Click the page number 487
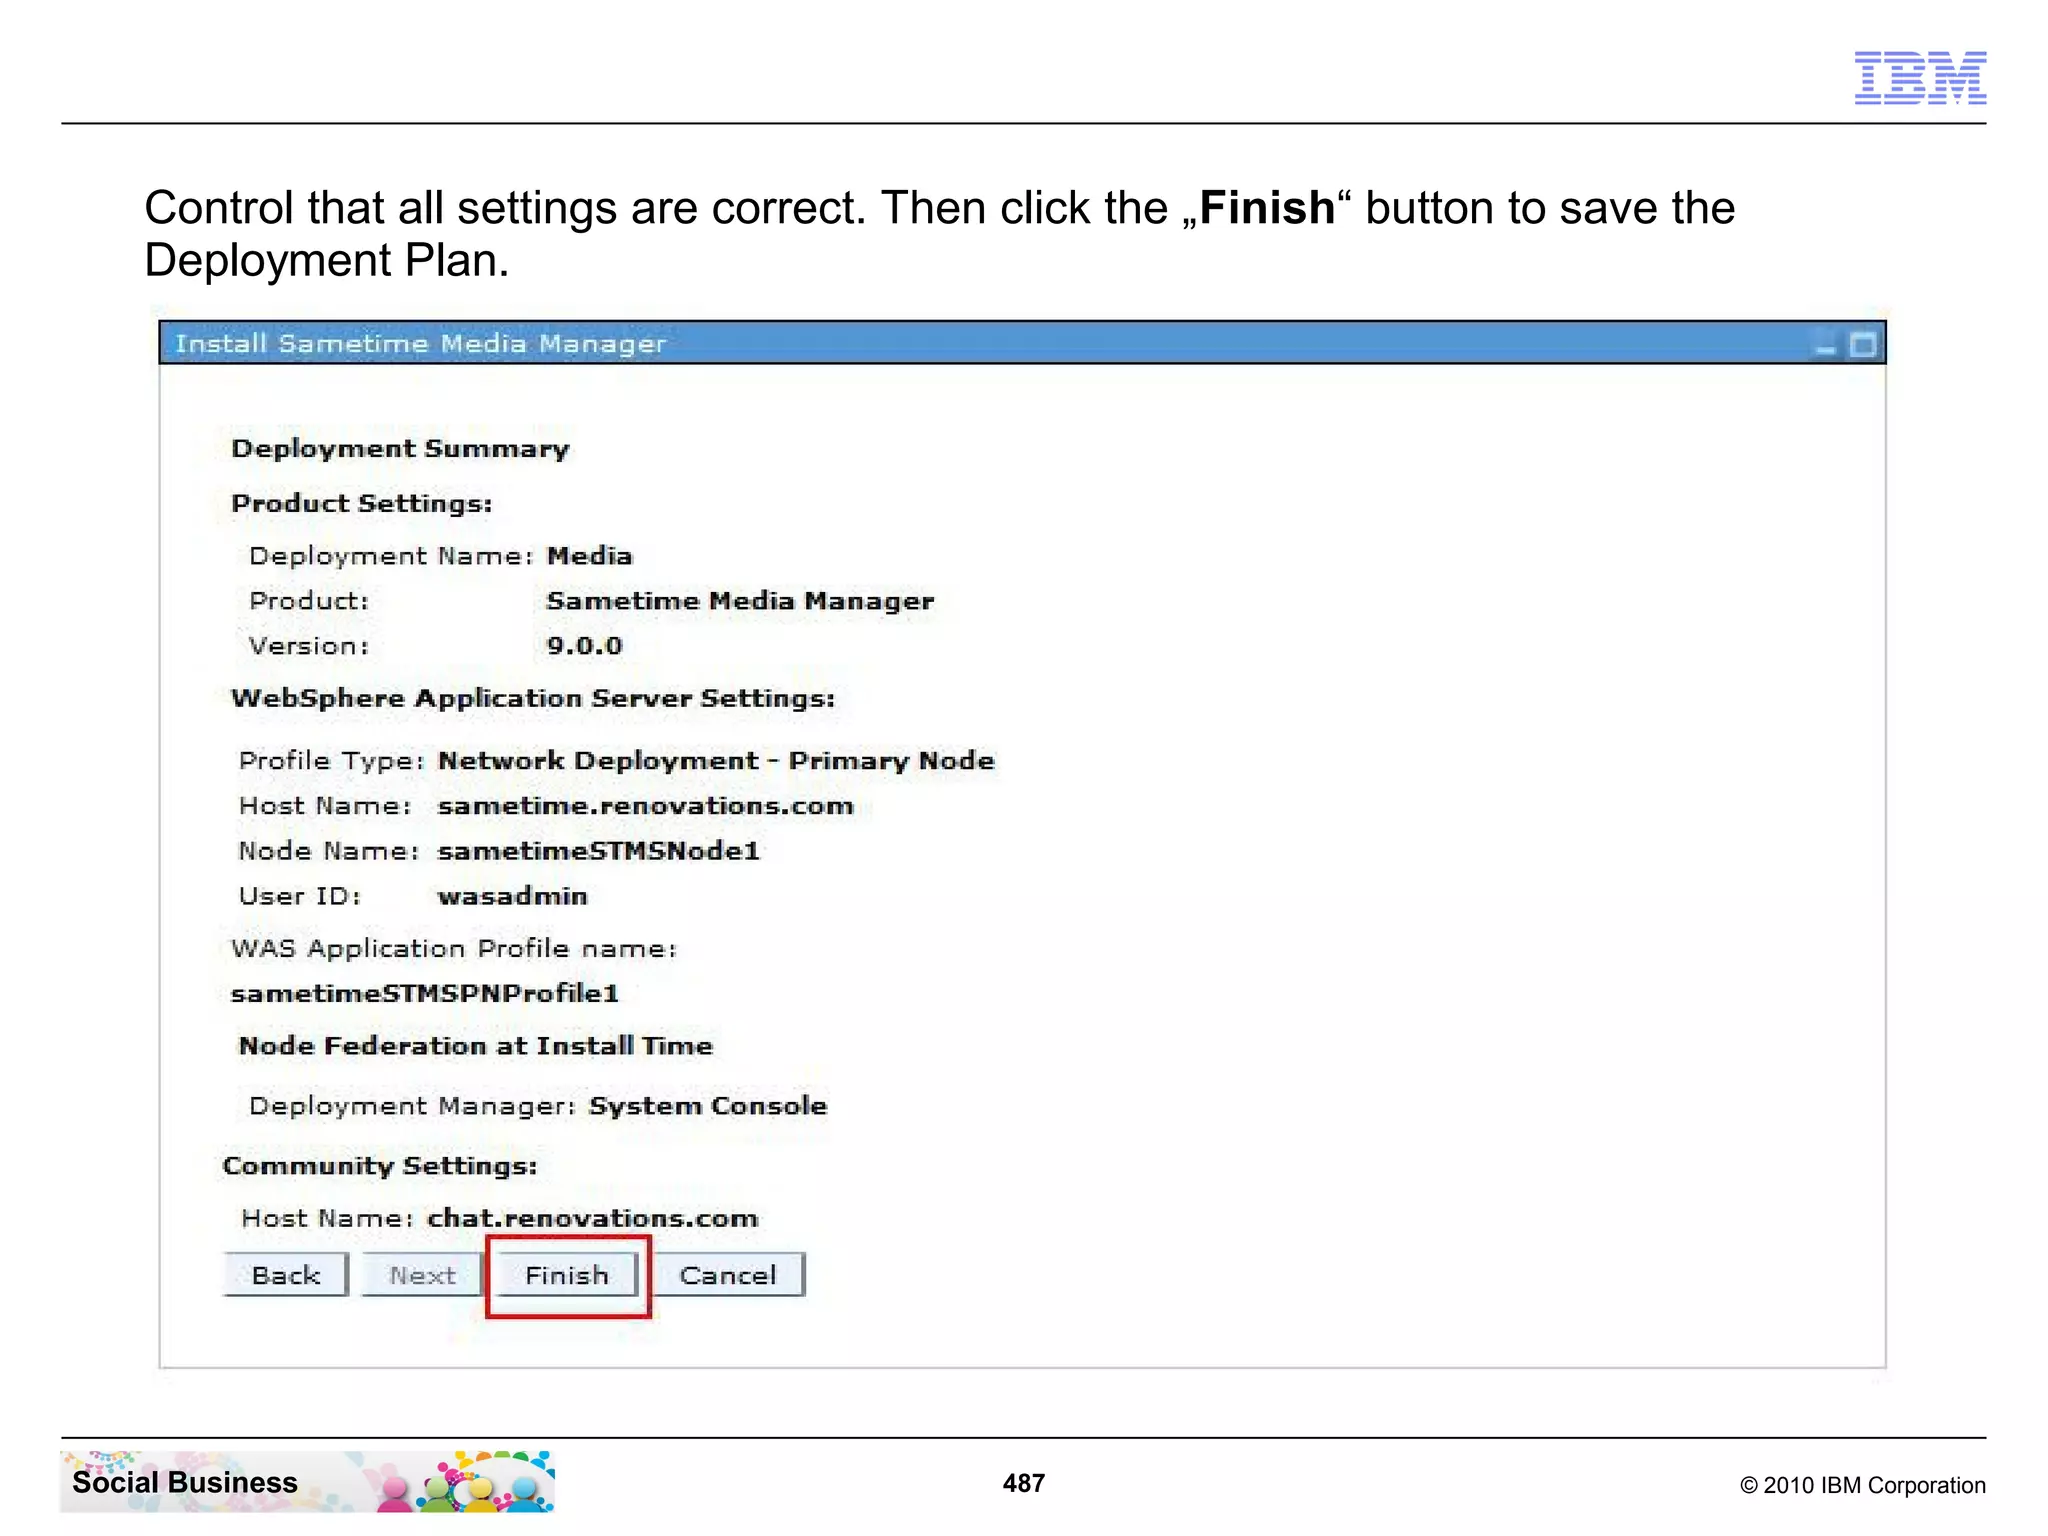Image resolution: width=2048 pixels, height=1536 pixels. point(1024,1483)
